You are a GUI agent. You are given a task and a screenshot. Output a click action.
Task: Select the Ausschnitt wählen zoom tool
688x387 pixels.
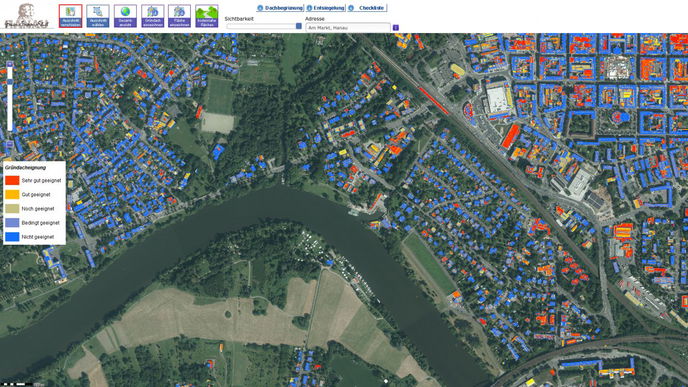click(x=98, y=16)
